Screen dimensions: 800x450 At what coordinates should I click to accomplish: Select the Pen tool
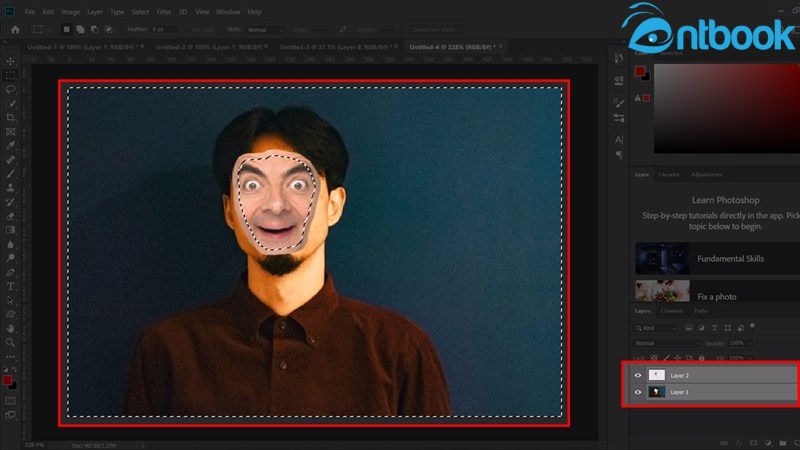(x=10, y=272)
